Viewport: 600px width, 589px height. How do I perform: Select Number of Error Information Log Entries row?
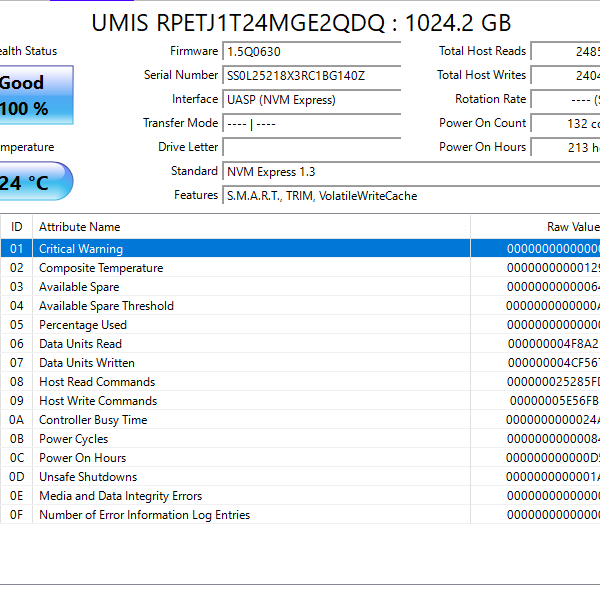[x=300, y=515]
